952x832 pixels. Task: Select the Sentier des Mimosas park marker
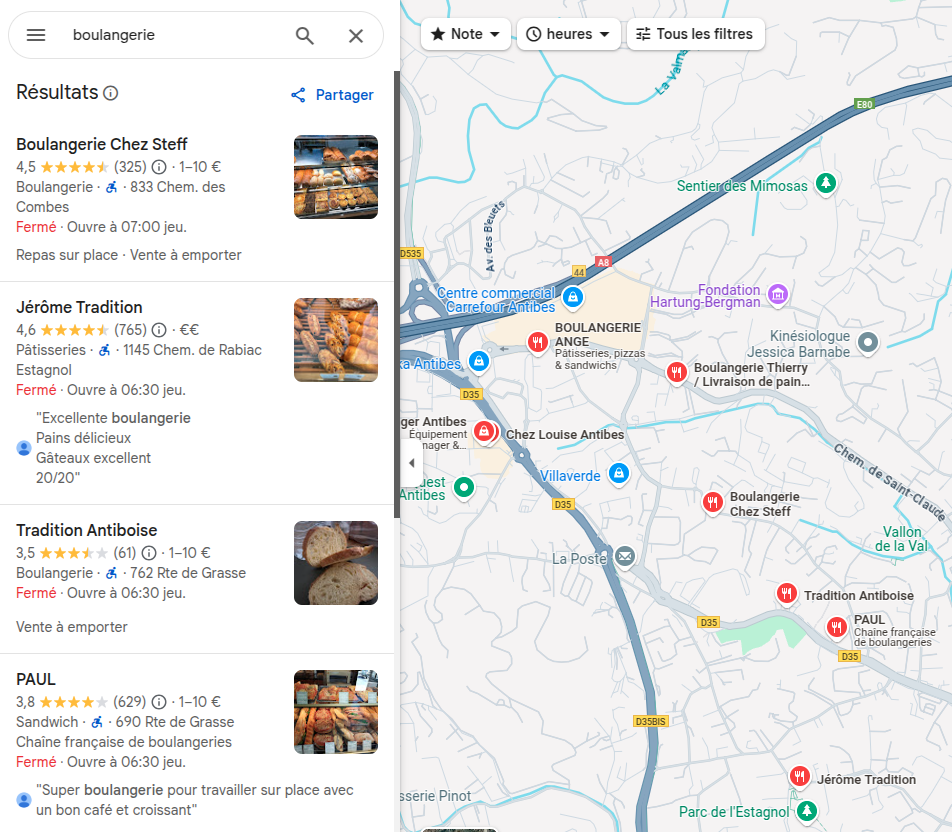pos(826,183)
